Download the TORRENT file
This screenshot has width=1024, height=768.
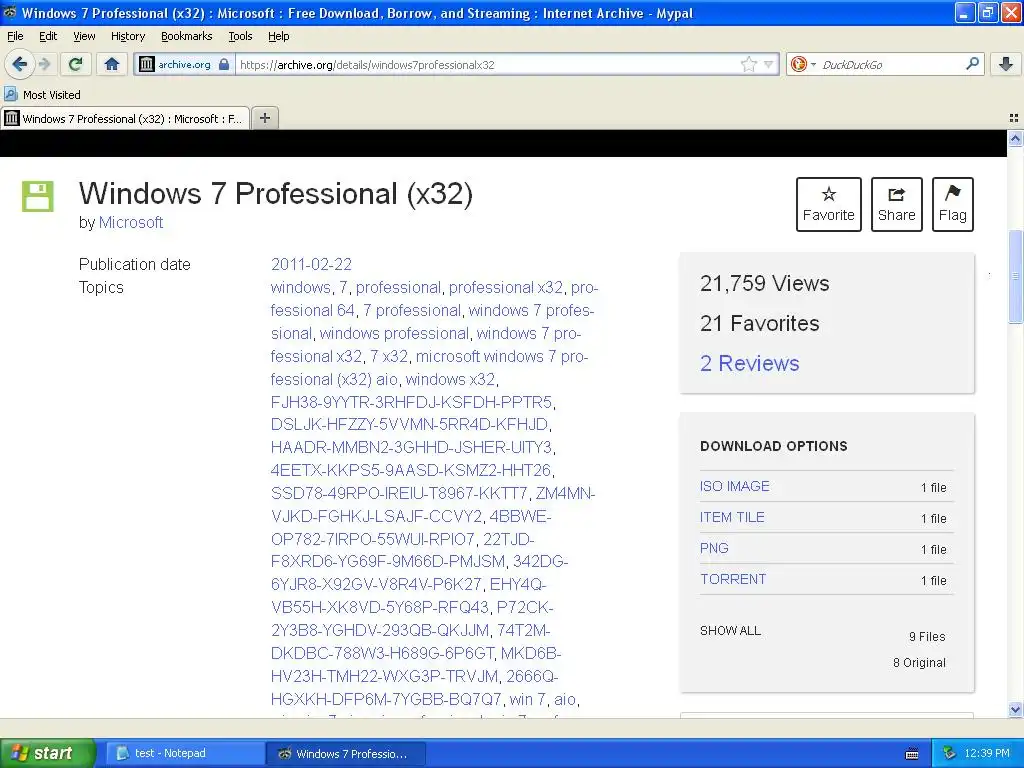click(733, 579)
